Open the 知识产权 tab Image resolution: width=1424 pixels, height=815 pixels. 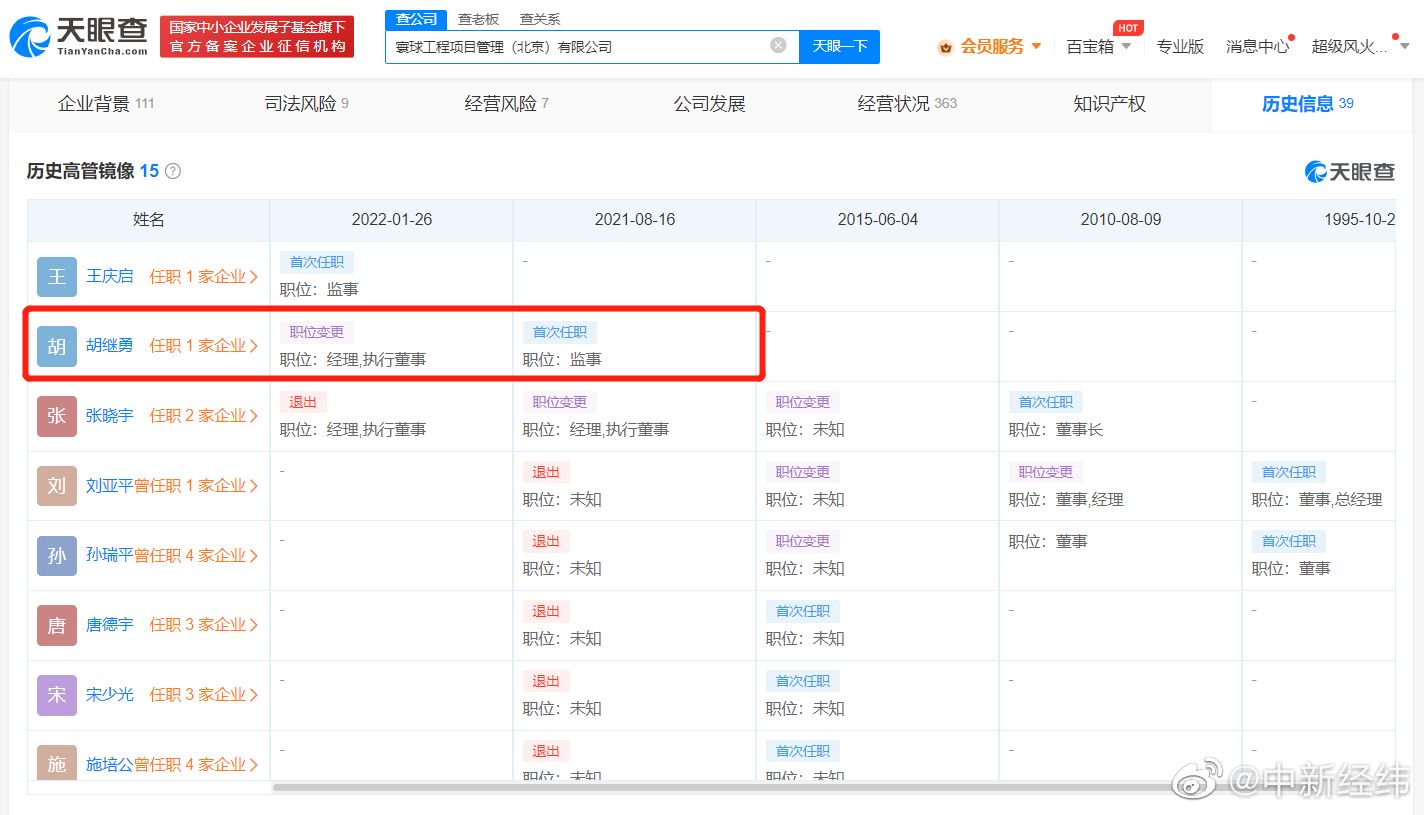[x=1109, y=104]
